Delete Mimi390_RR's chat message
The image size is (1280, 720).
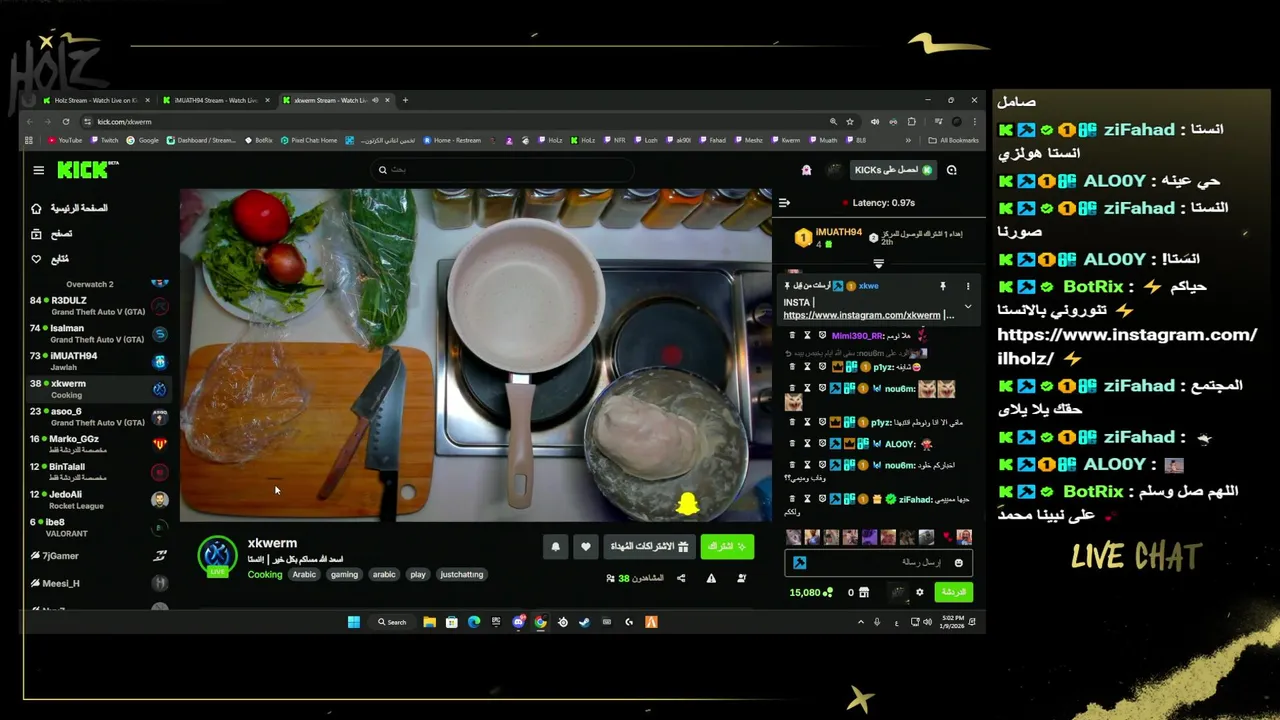click(792, 335)
